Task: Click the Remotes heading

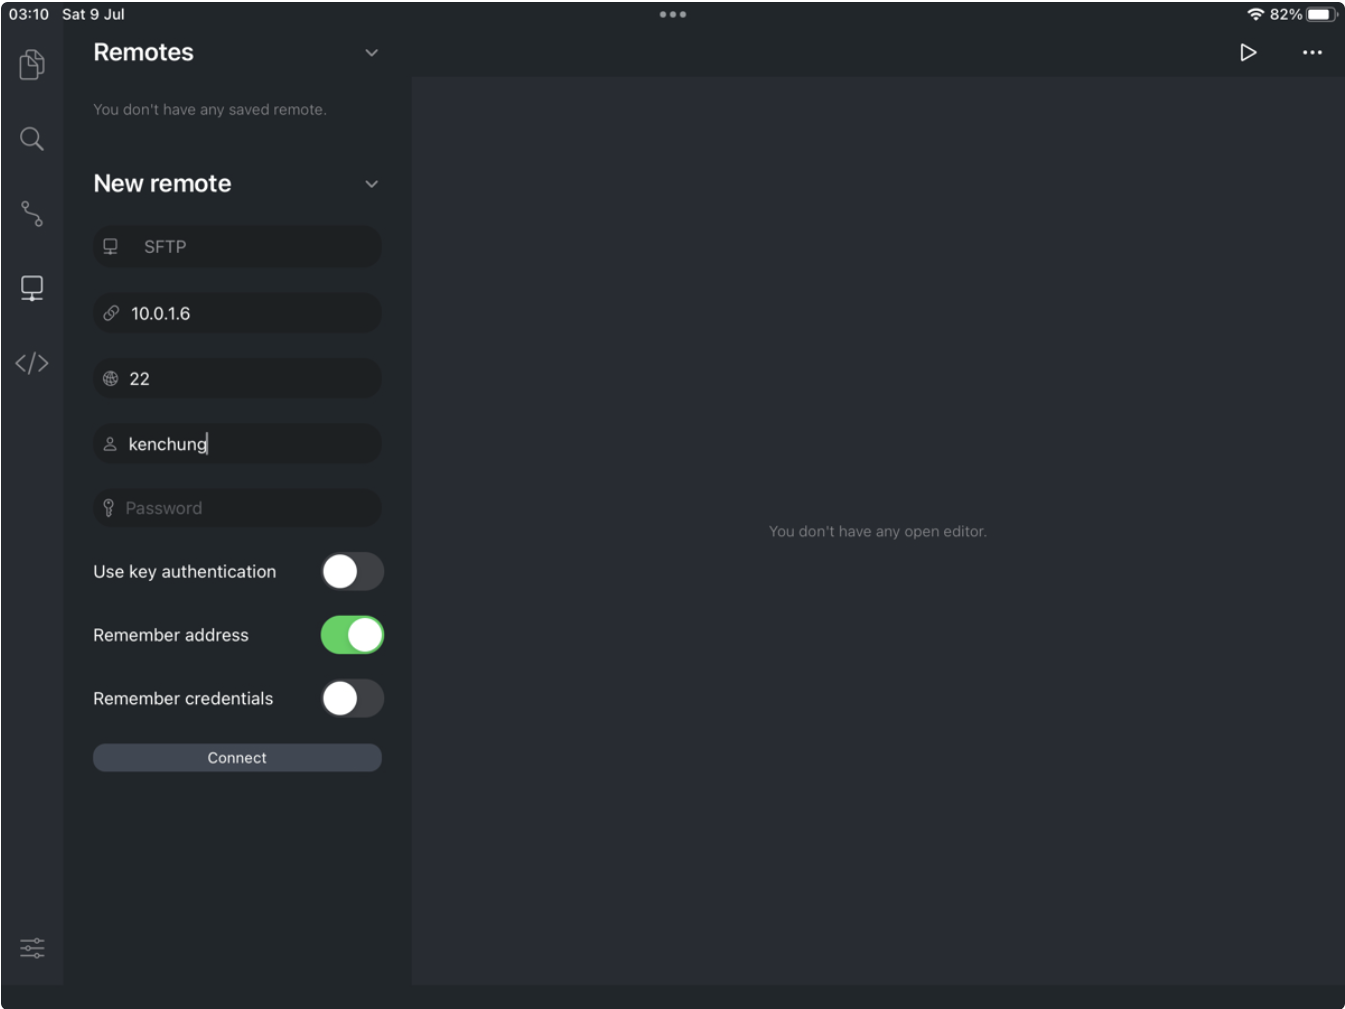Action: 143,52
